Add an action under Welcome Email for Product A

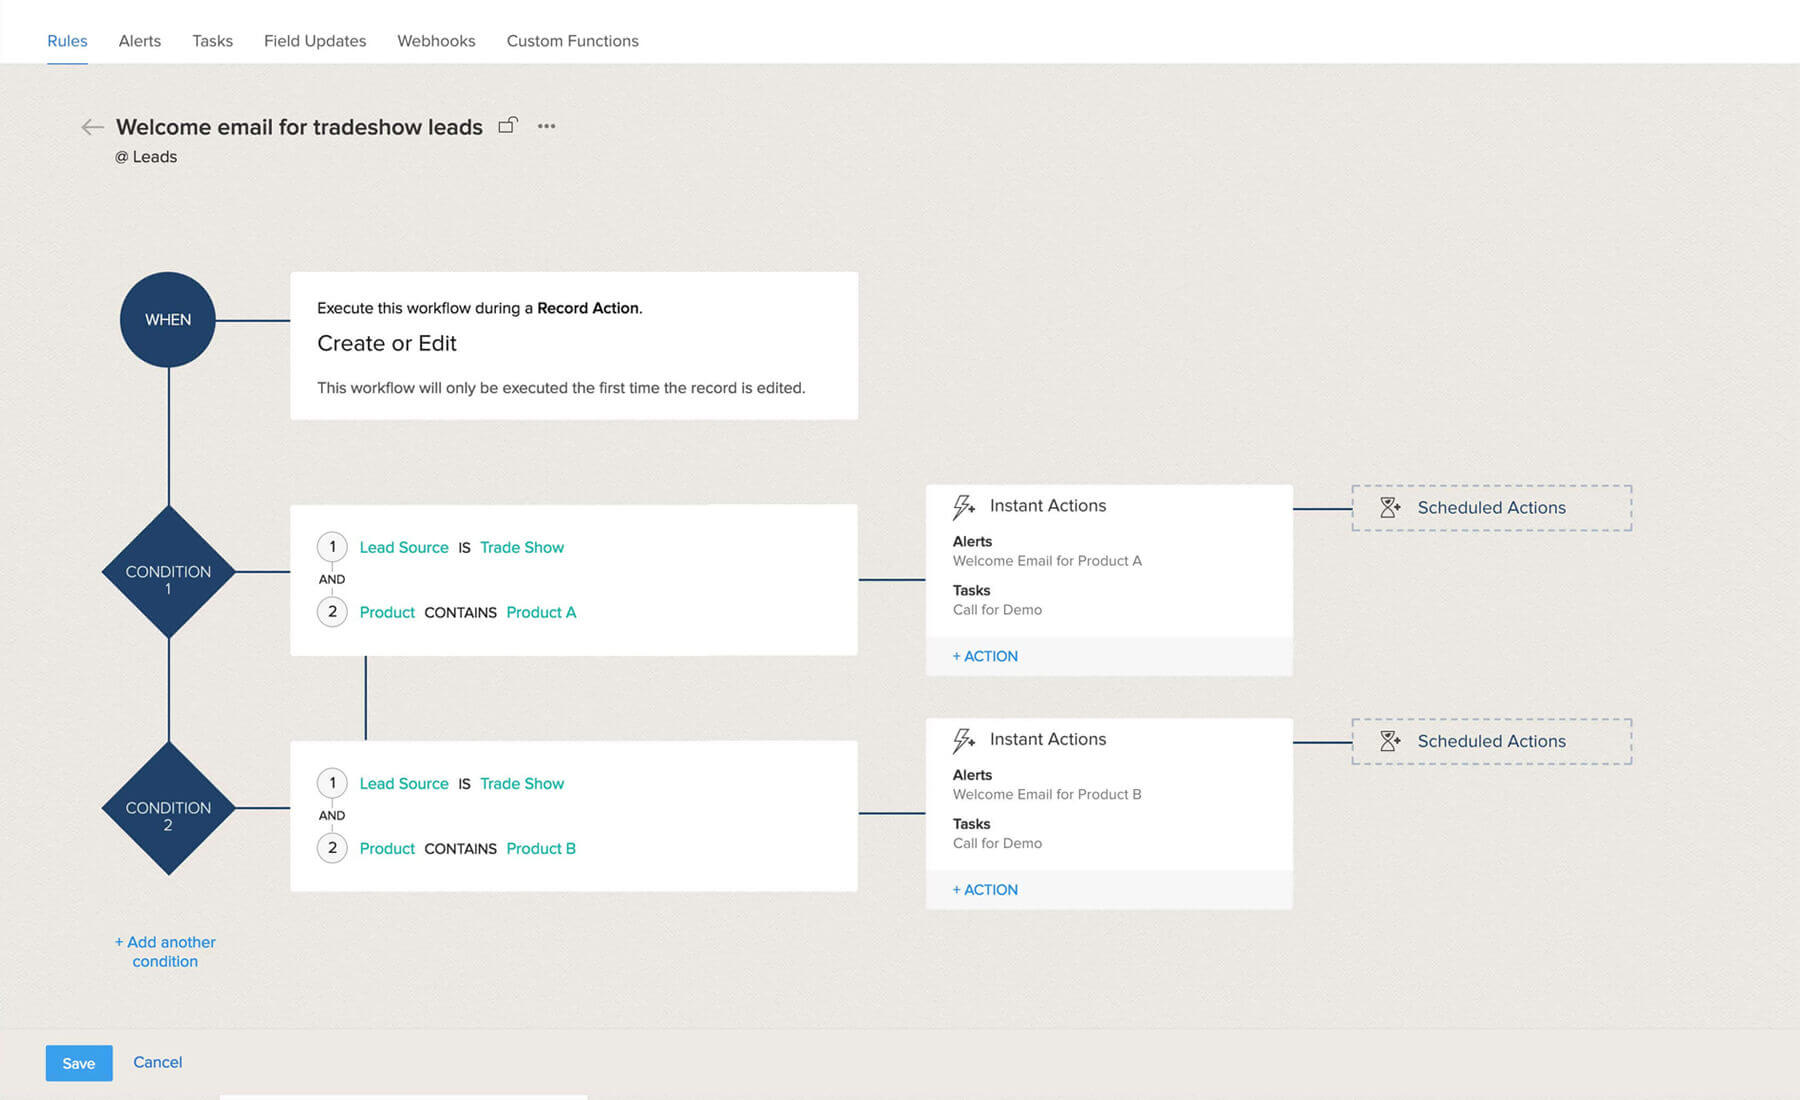coord(985,656)
